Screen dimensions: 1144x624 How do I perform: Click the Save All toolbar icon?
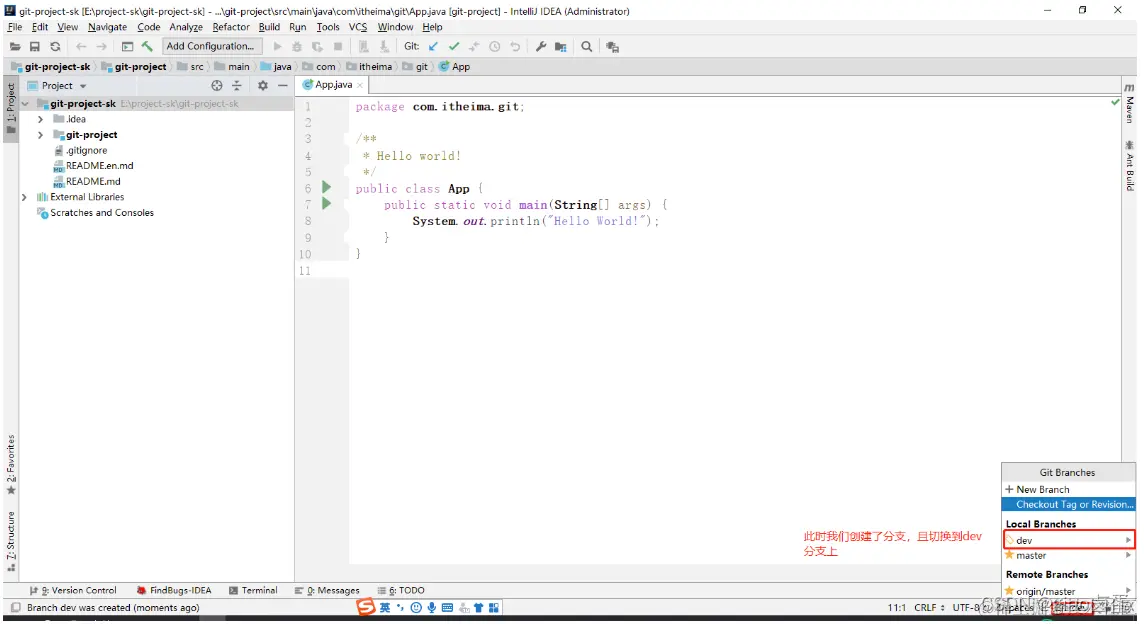tap(34, 47)
